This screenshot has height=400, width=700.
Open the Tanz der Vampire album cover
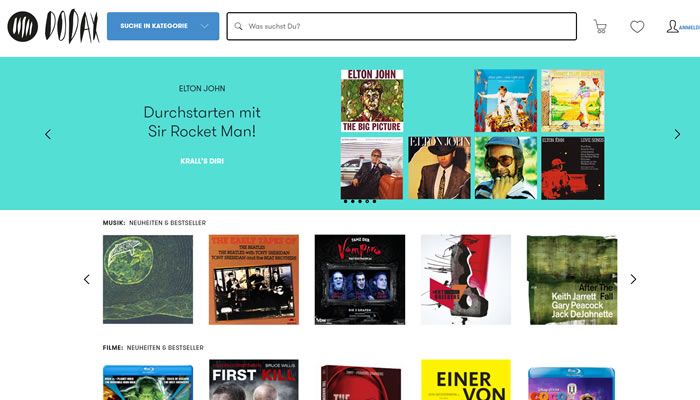point(360,279)
